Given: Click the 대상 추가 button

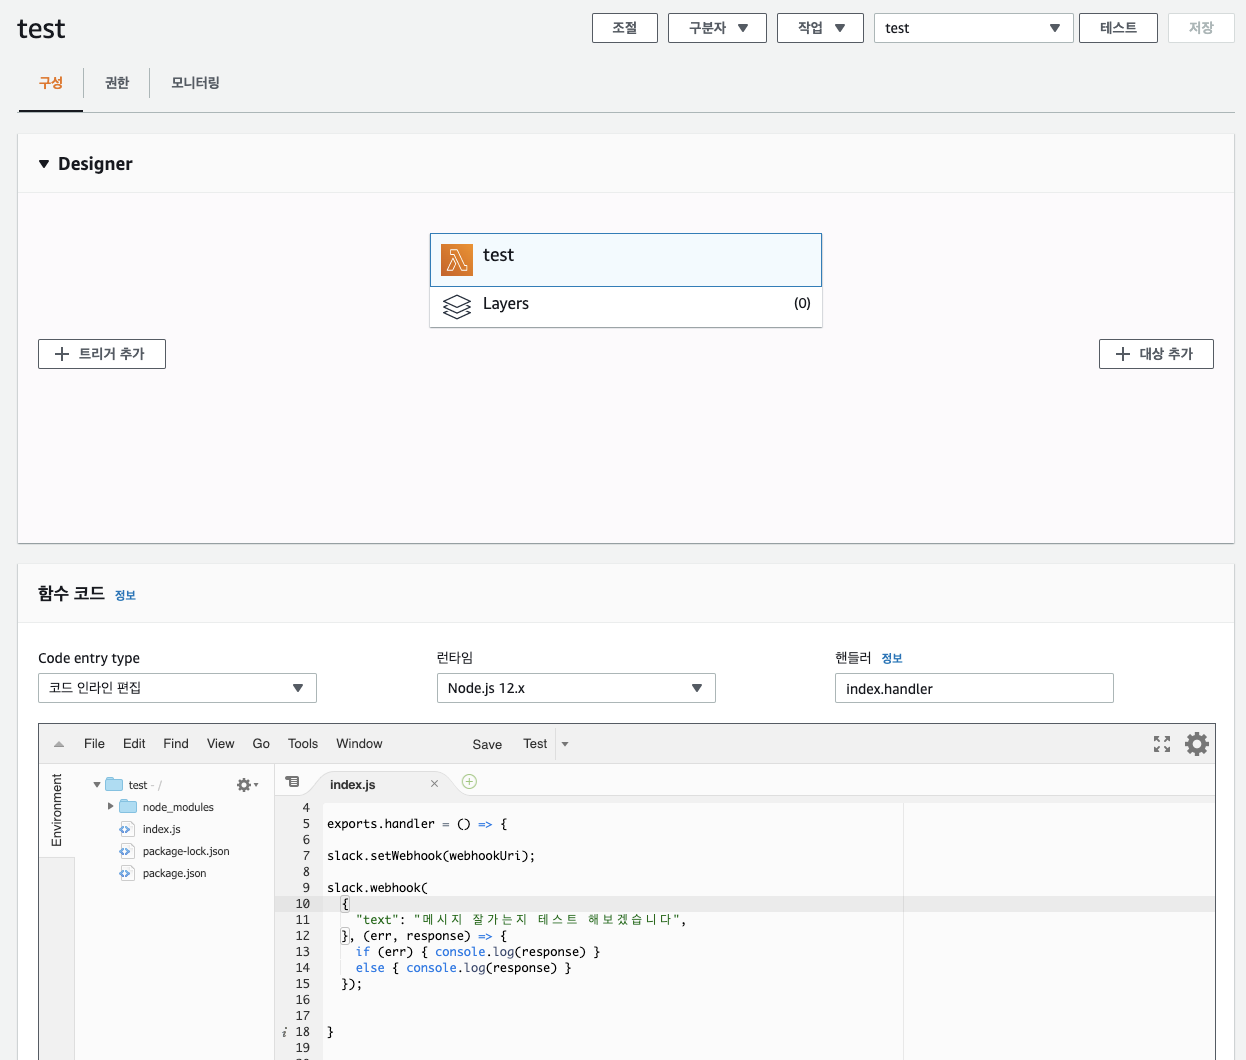Looking at the screenshot, I should tap(1156, 354).
